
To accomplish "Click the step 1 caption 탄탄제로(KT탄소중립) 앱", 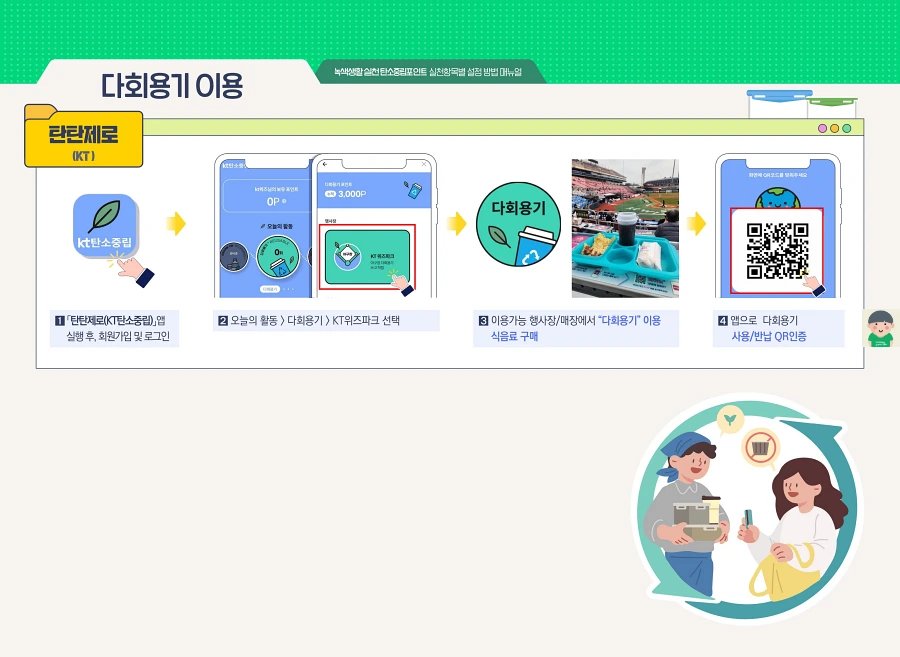I will pyautogui.click(x=115, y=328).
